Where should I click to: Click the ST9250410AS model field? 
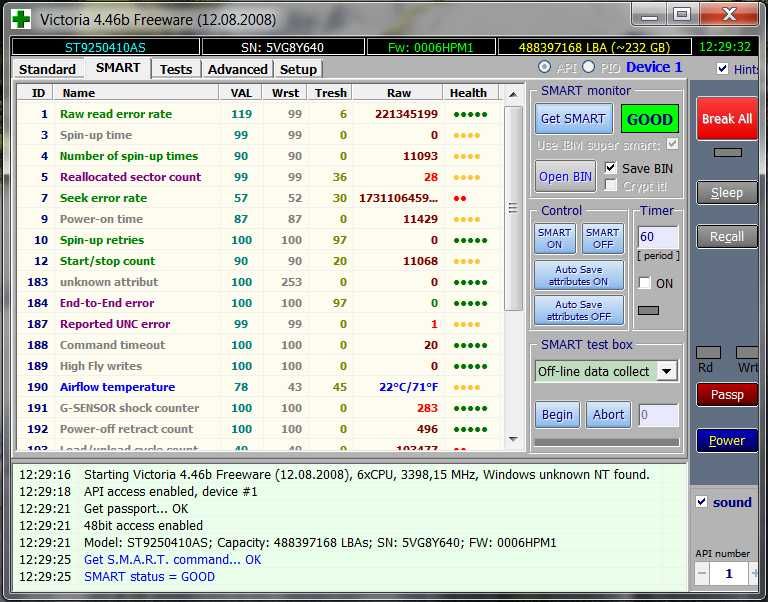tap(105, 48)
